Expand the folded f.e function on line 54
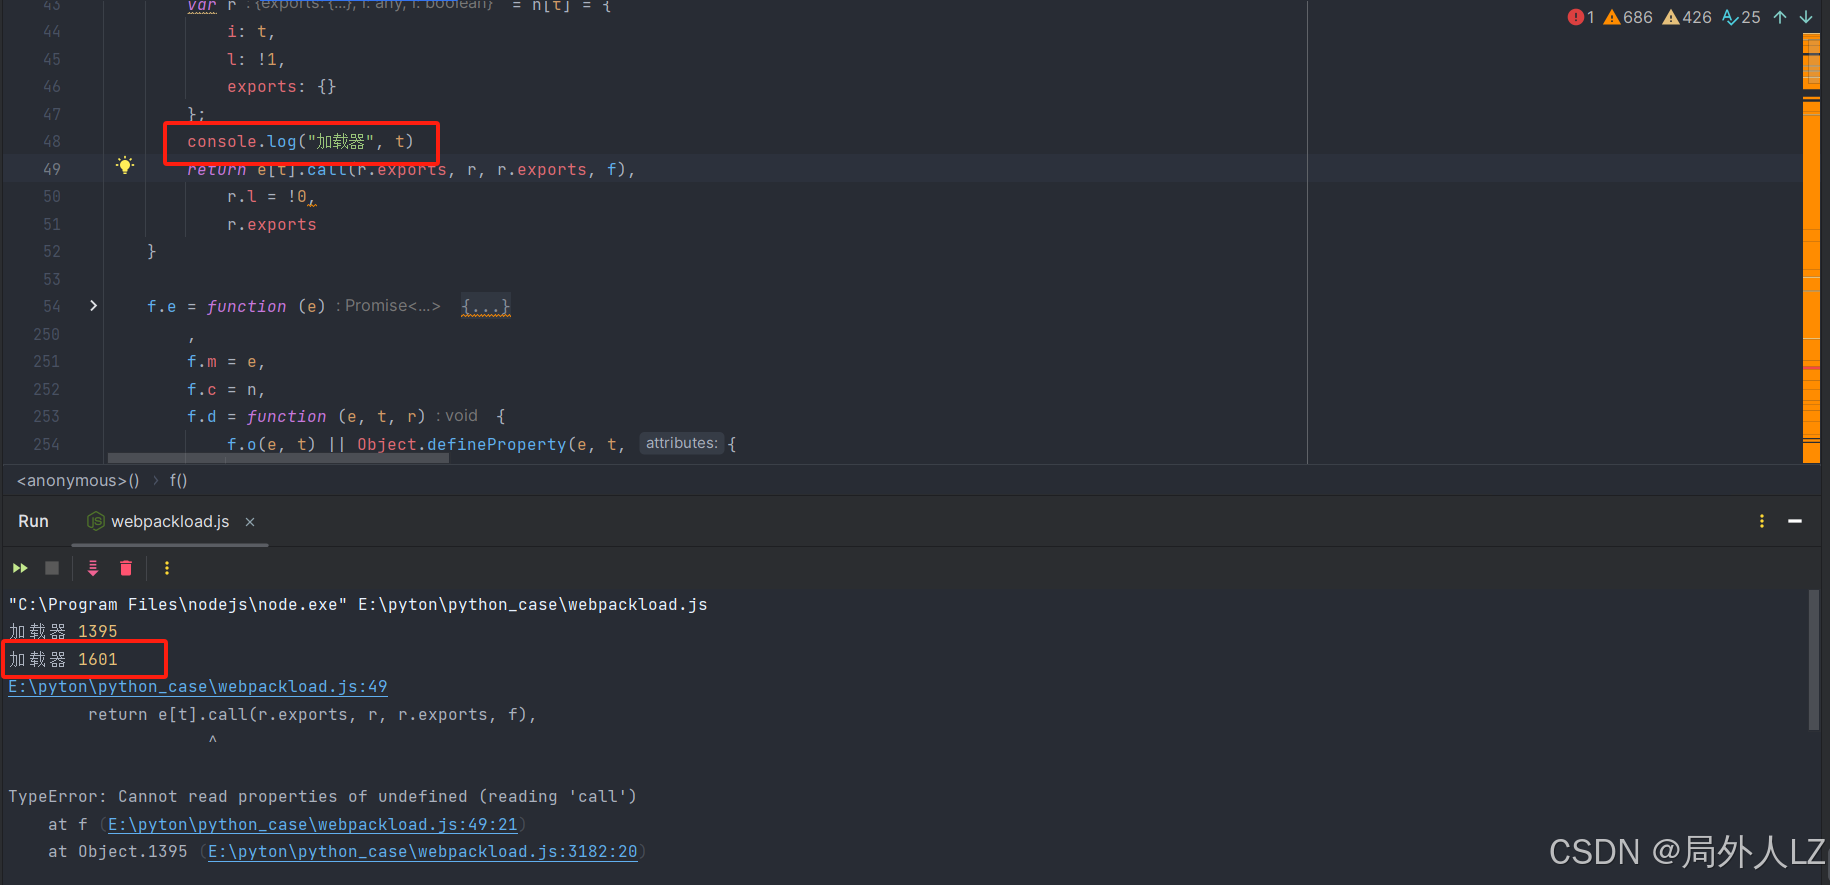The image size is (1830, 885). pyautogui.click(x=93, y=306)
